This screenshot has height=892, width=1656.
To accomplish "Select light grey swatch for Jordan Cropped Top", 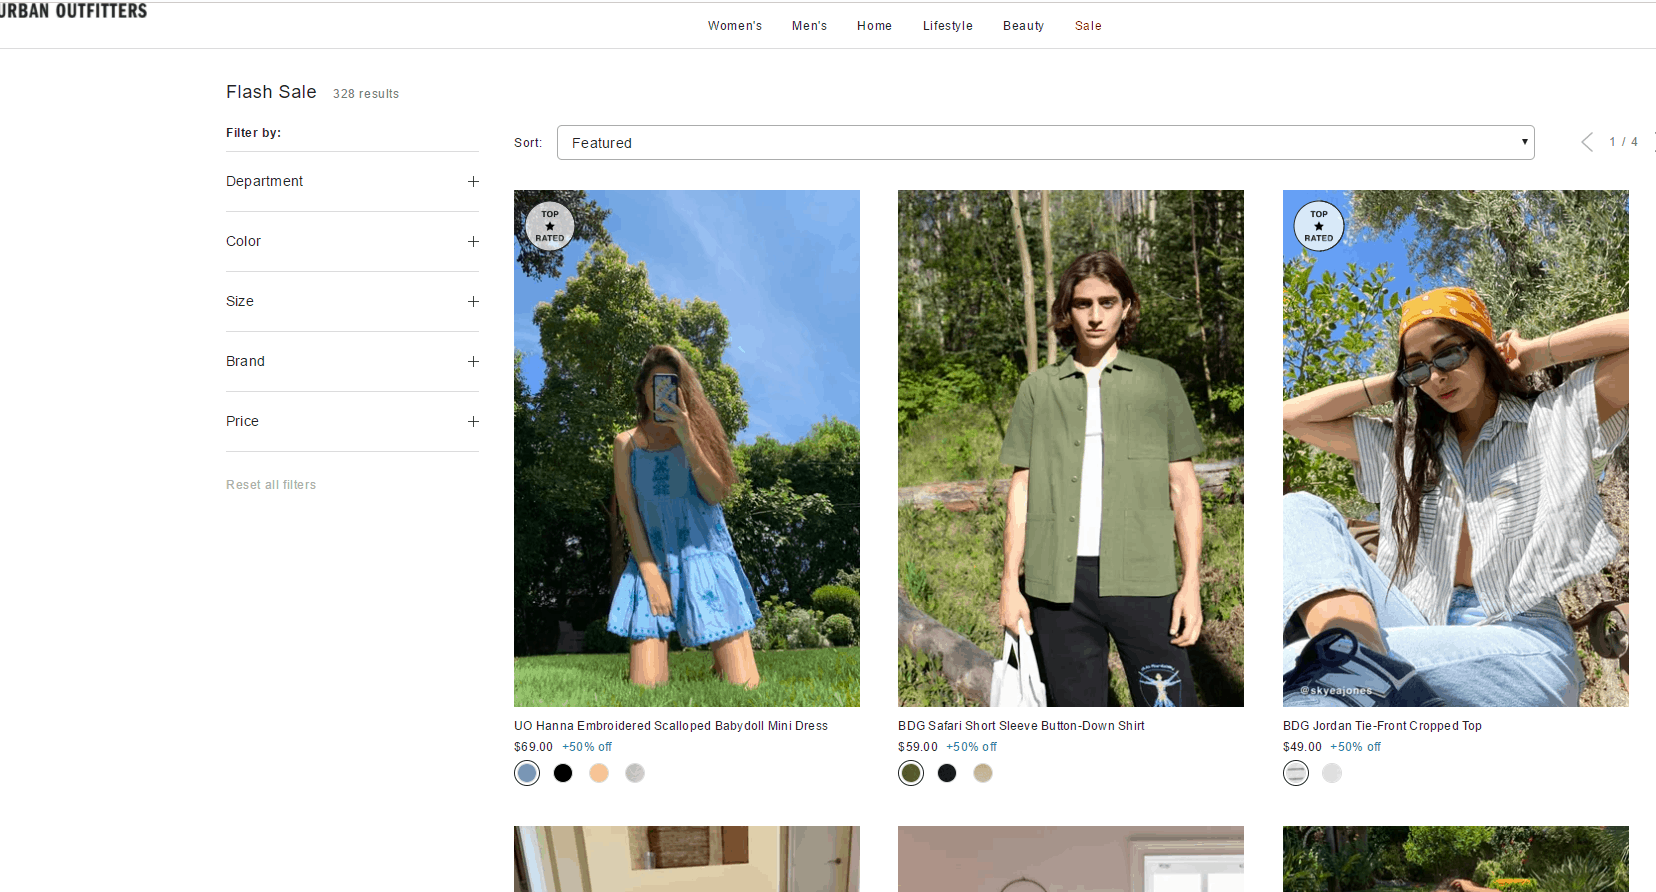I will 1332,773.
